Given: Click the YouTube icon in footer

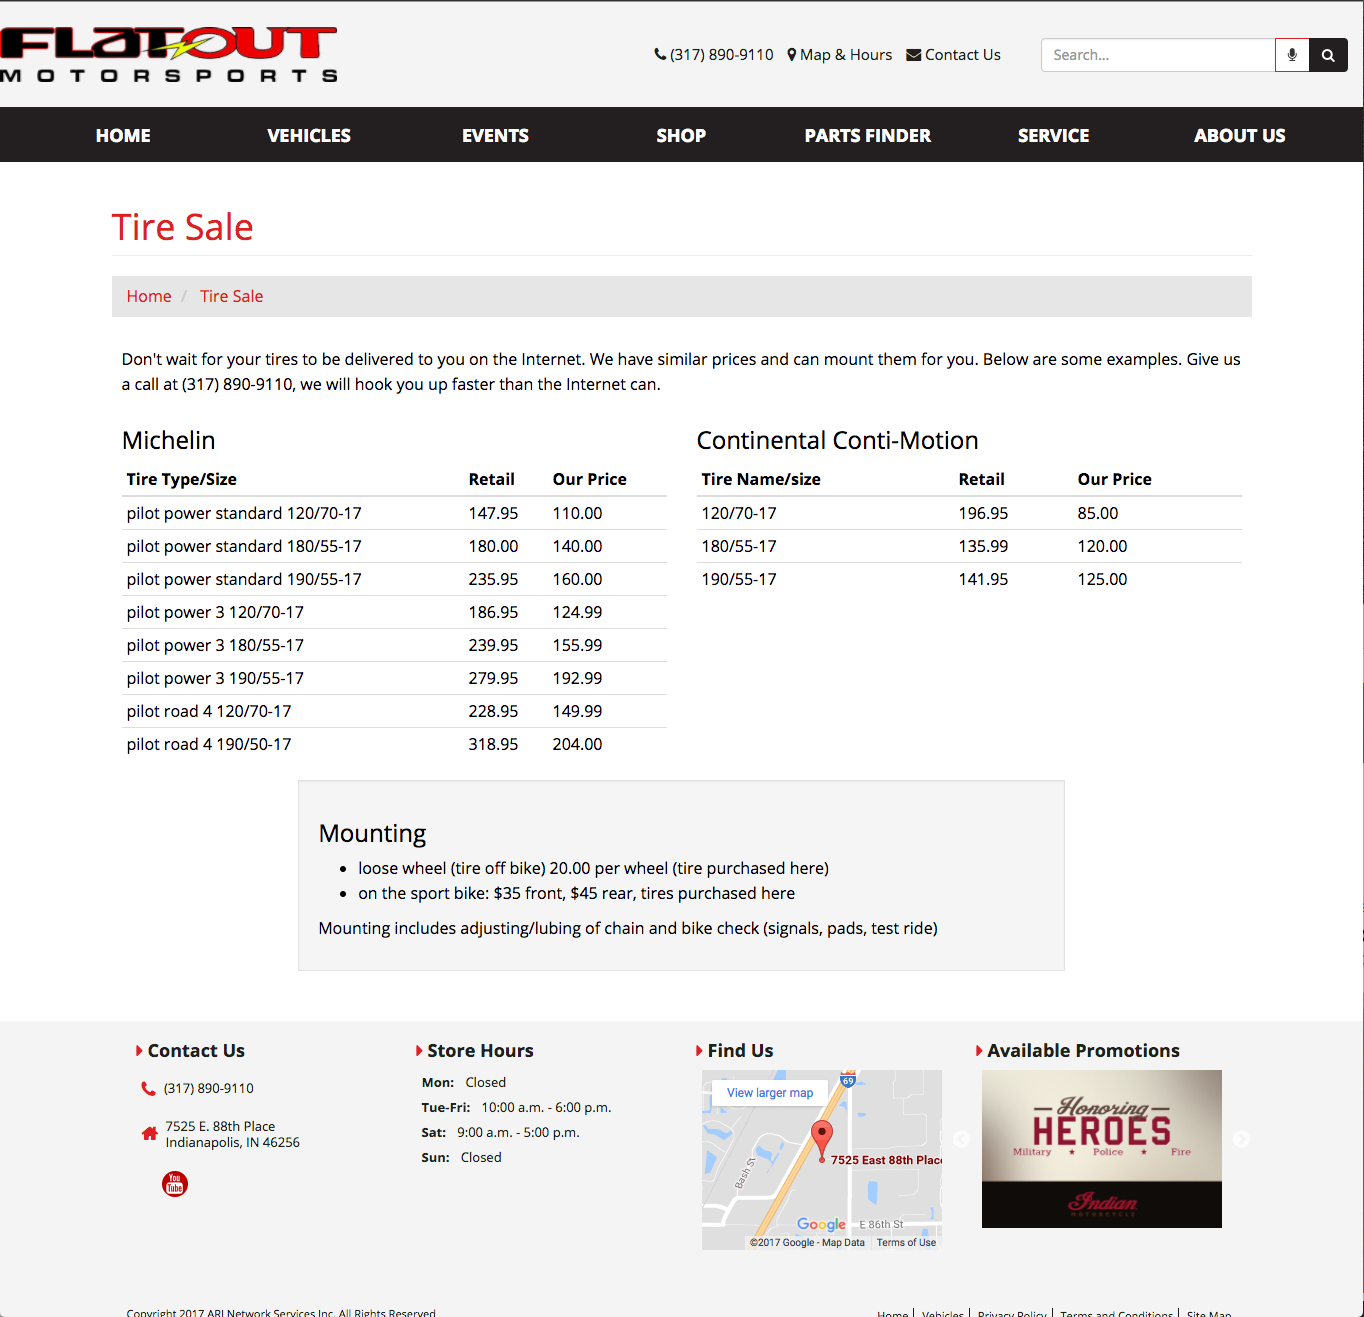Looking at the screenshot, I should (x=175, y=1184).
